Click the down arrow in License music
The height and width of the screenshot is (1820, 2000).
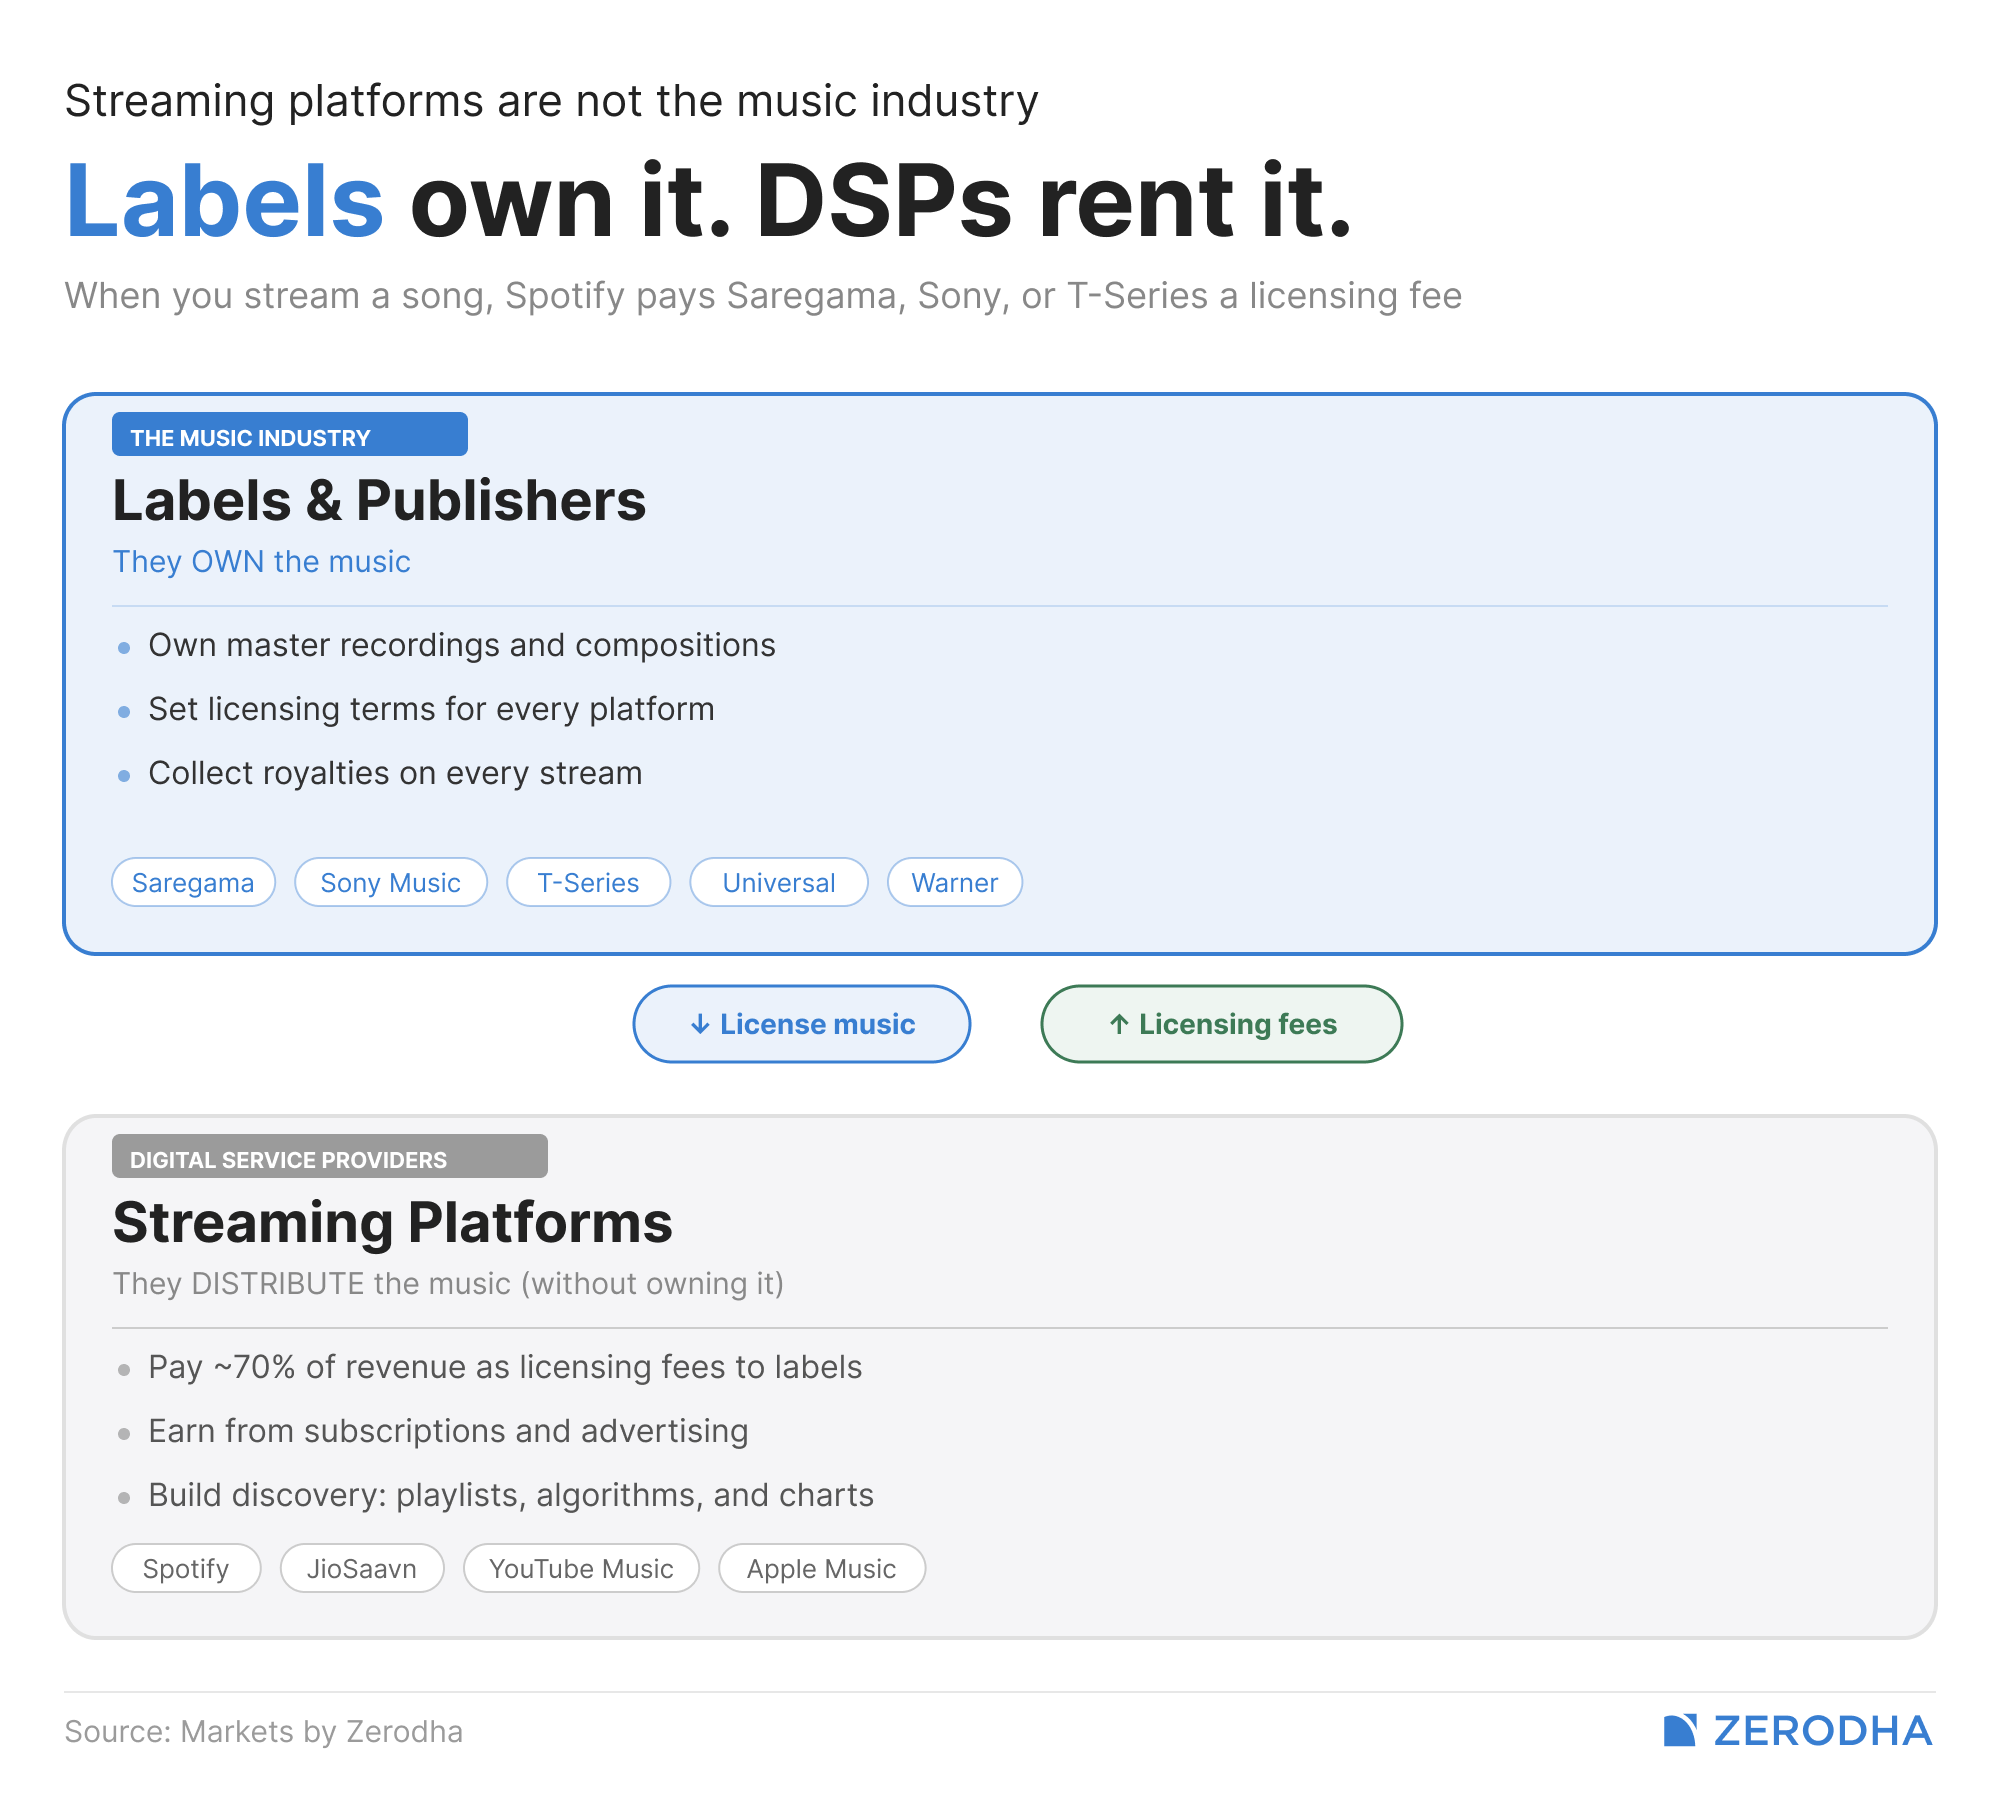point(700,1024)
